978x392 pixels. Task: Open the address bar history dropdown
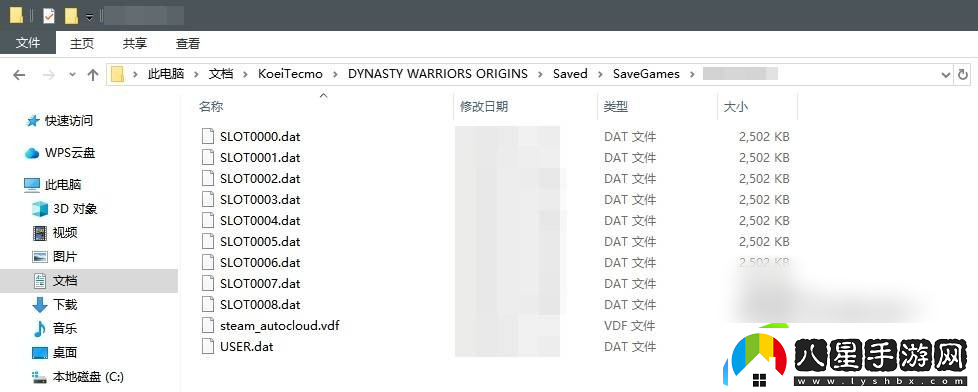tap(945, 74)
